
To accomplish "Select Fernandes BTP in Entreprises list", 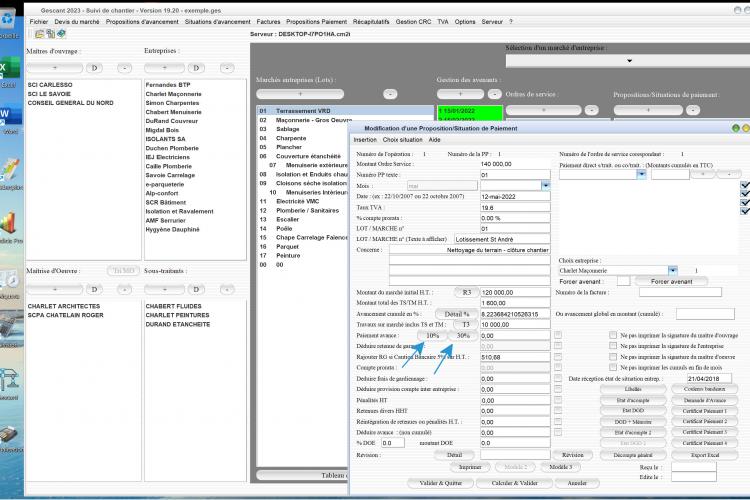I will 167,85.
